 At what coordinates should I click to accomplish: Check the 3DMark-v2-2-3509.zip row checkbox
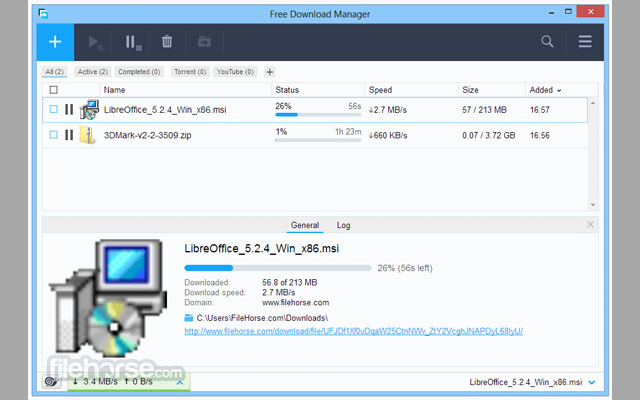tap(53, 135)
